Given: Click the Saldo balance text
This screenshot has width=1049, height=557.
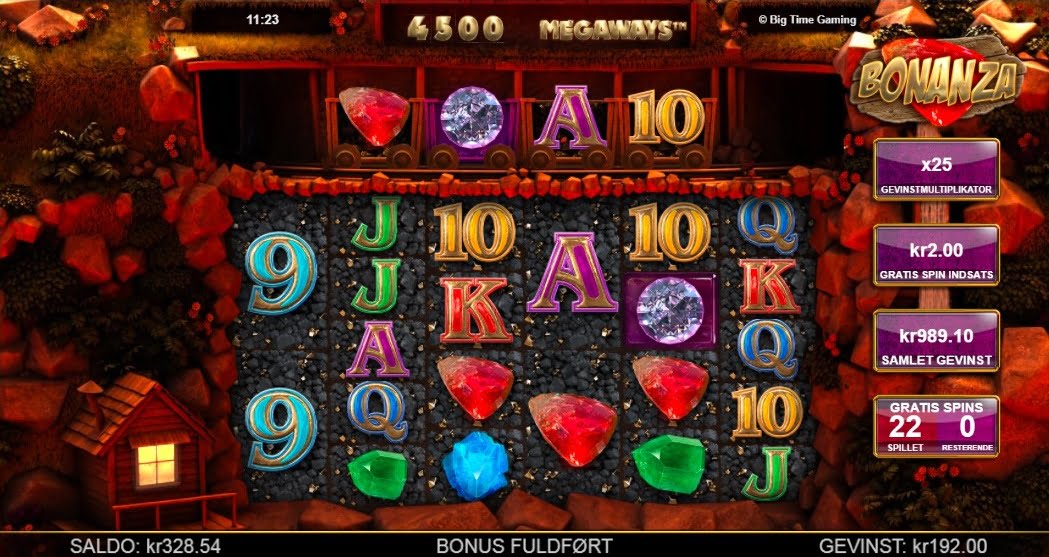Looking at the screenshot, I should tap(145, 546).
